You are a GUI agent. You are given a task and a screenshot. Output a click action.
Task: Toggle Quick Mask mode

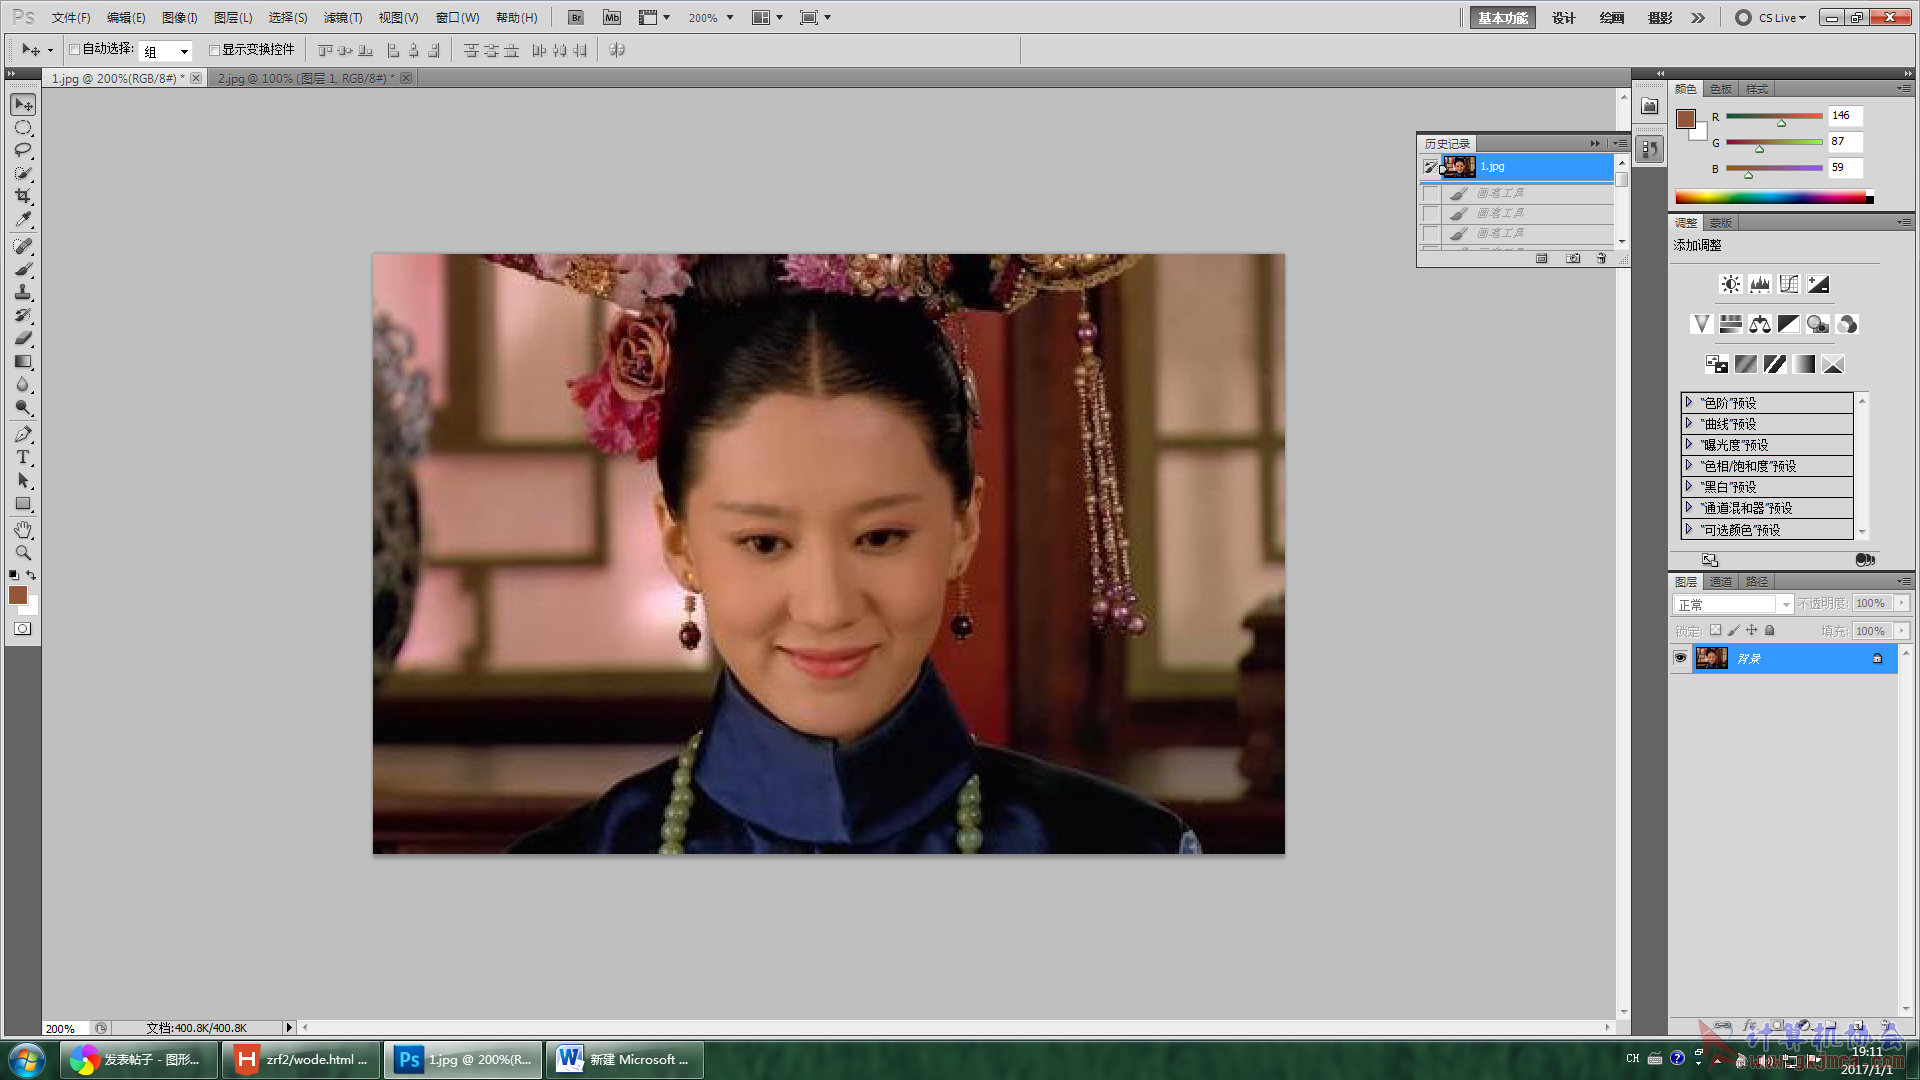tap(22, 629)
